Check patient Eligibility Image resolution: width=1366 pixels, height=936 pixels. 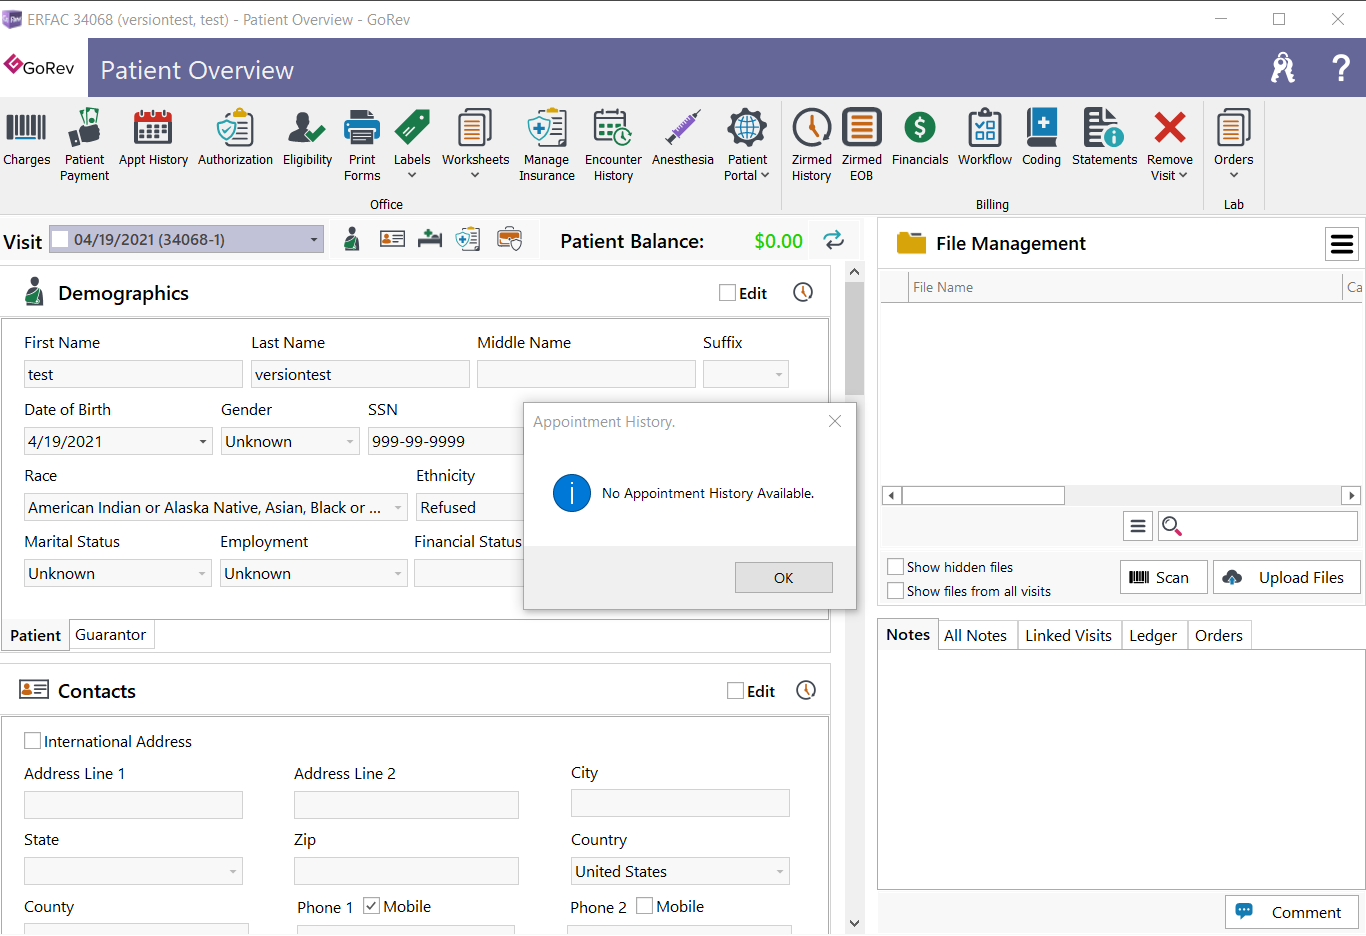coord(307,138)
